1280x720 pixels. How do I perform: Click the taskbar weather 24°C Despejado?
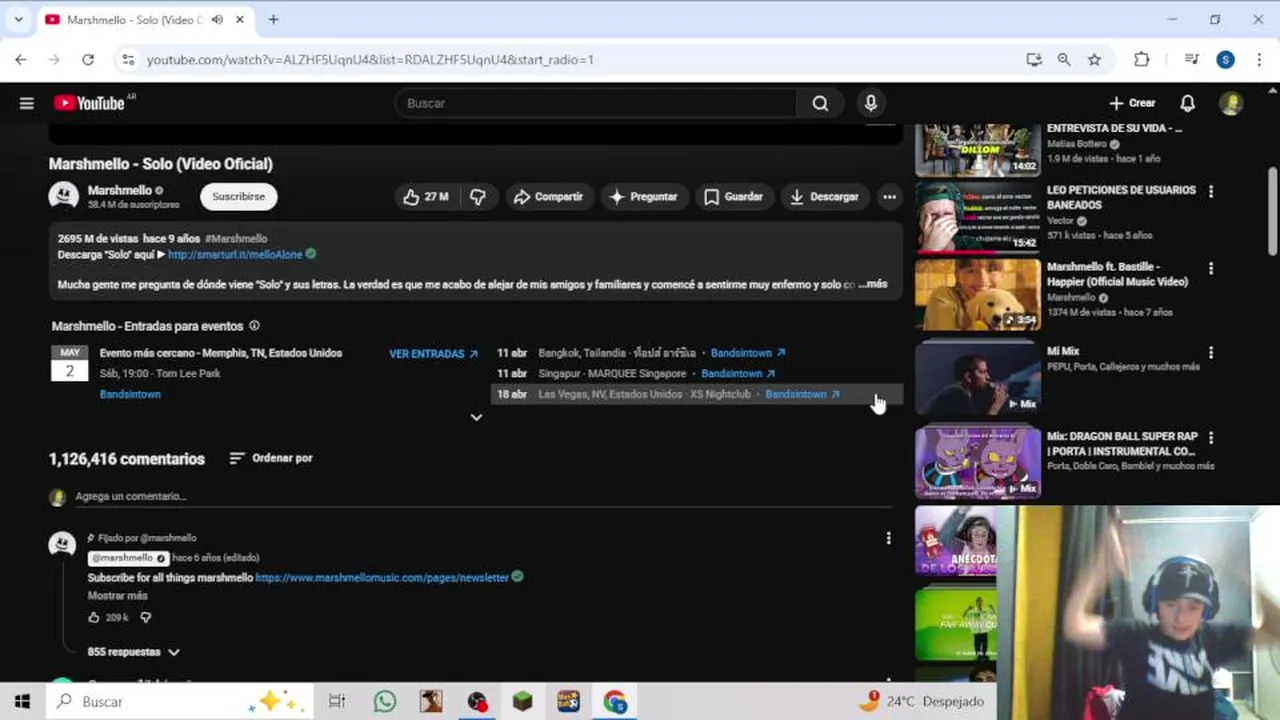(922, 702)
